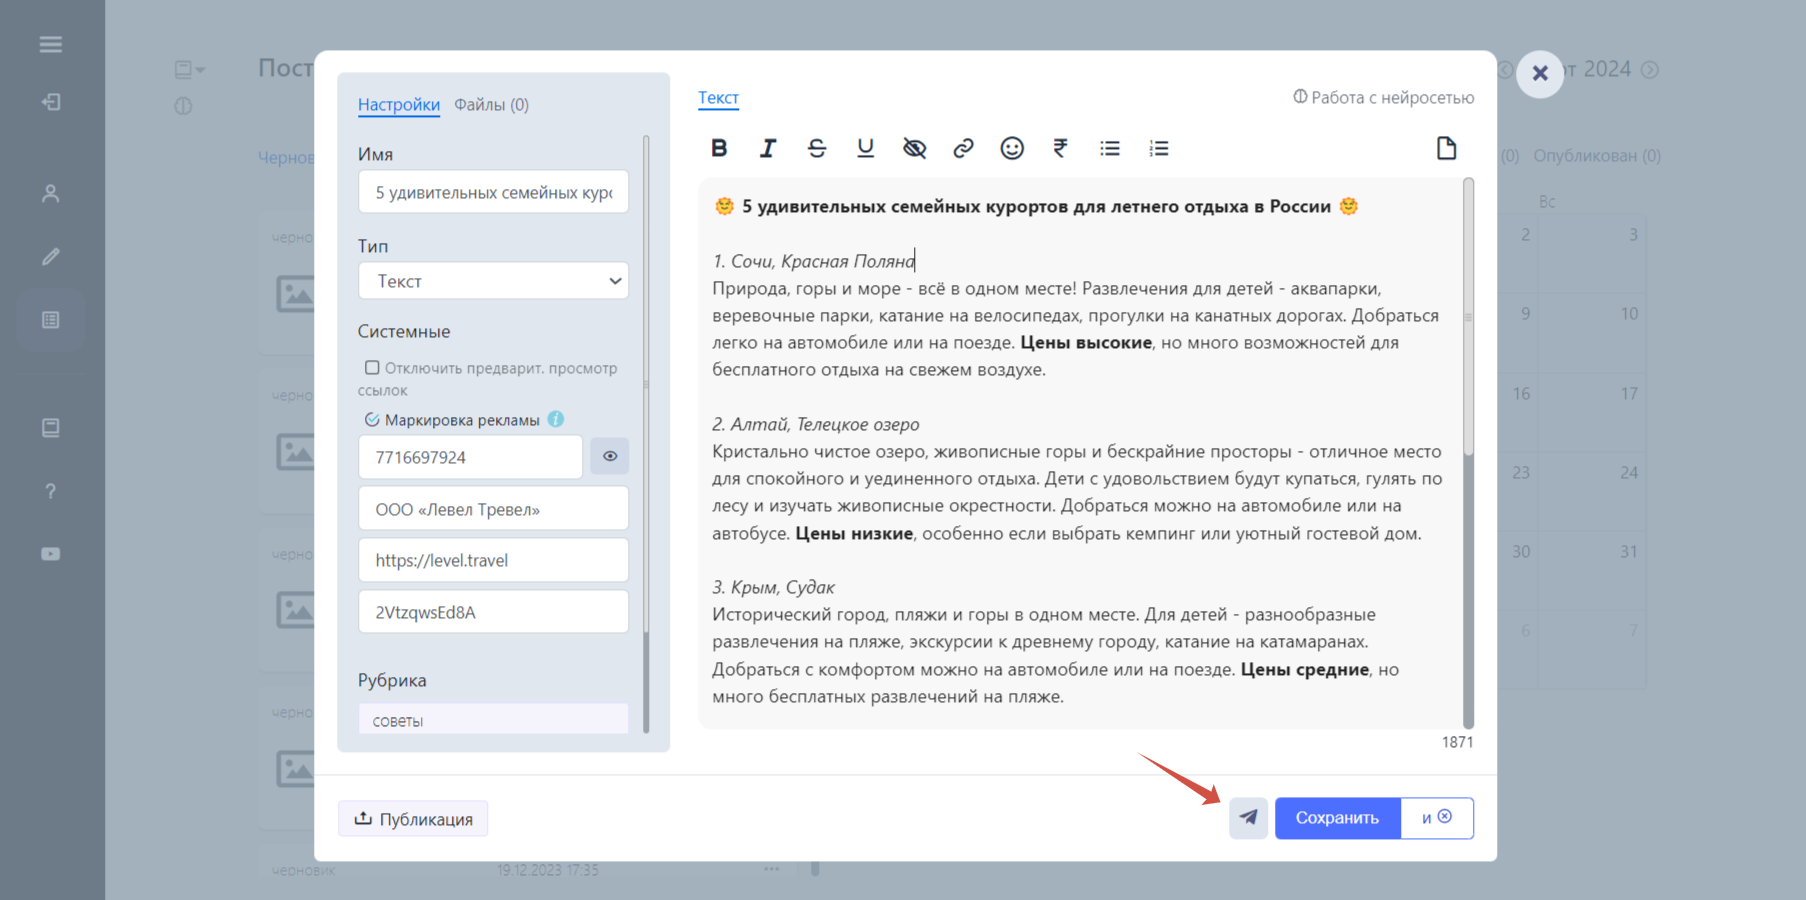This screenshot has height=900, width=1806.
Task: Switch to the Настройки tab
Action: tap(399, 104)
